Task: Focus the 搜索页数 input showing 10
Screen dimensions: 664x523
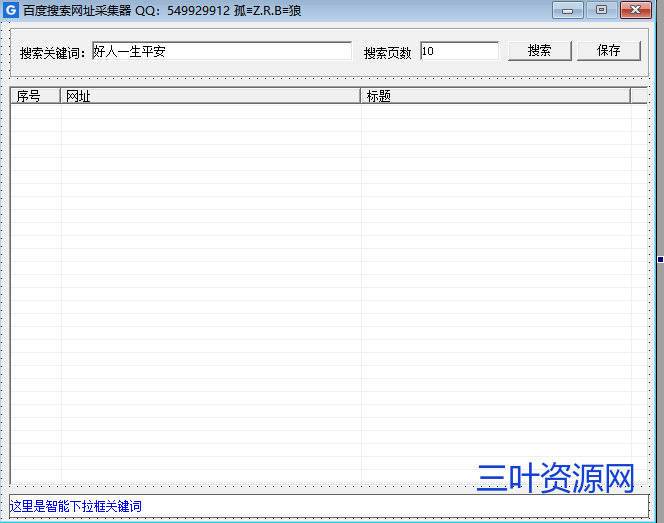Action: pos(459,51)
